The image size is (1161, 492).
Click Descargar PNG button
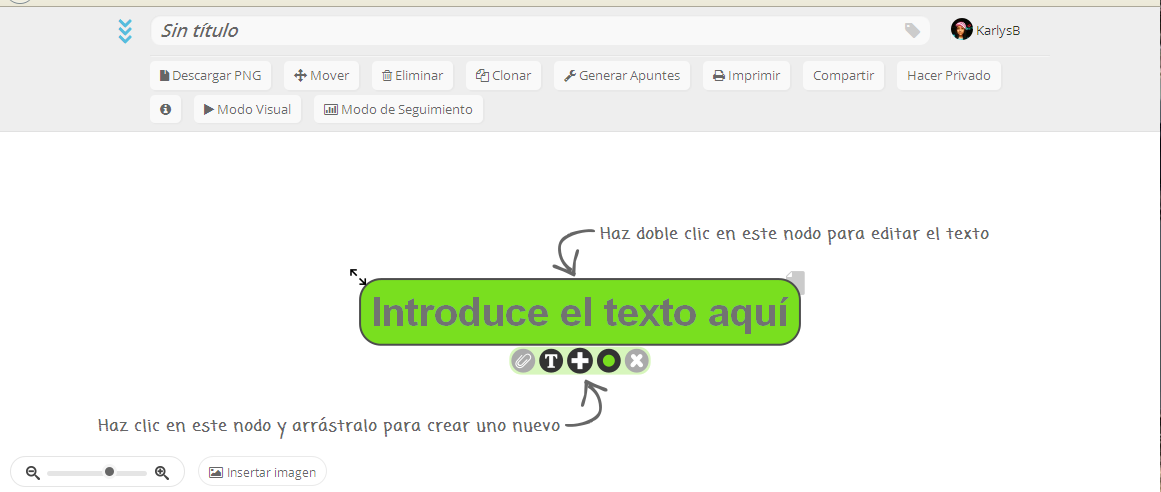(210, 76)
